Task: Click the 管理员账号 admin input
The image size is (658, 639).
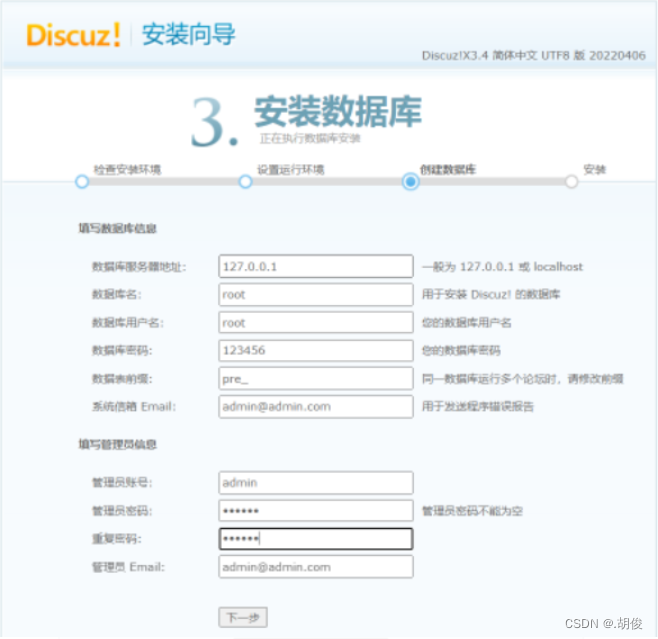Action: [316, 483]
